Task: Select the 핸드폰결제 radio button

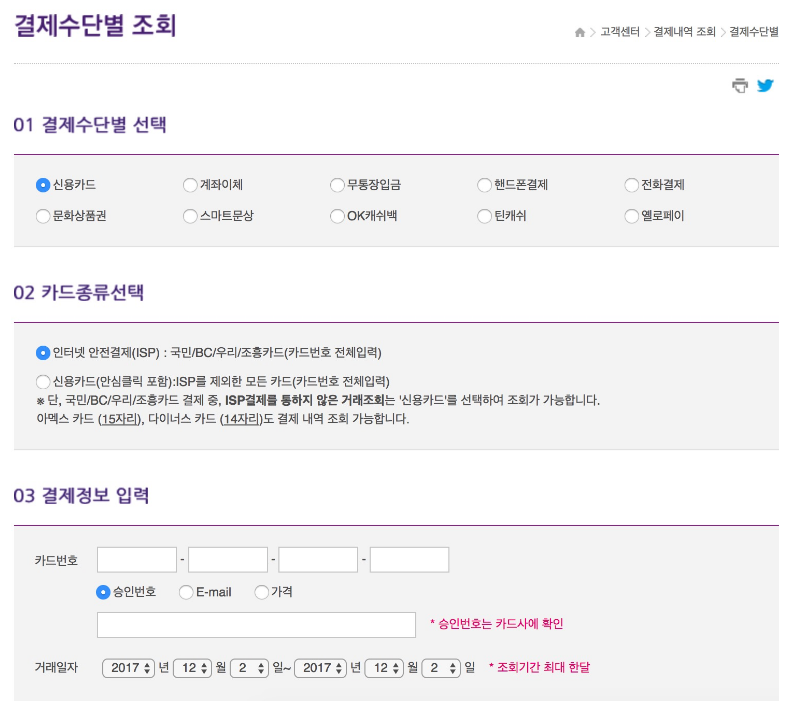Action: pos(484,185)
